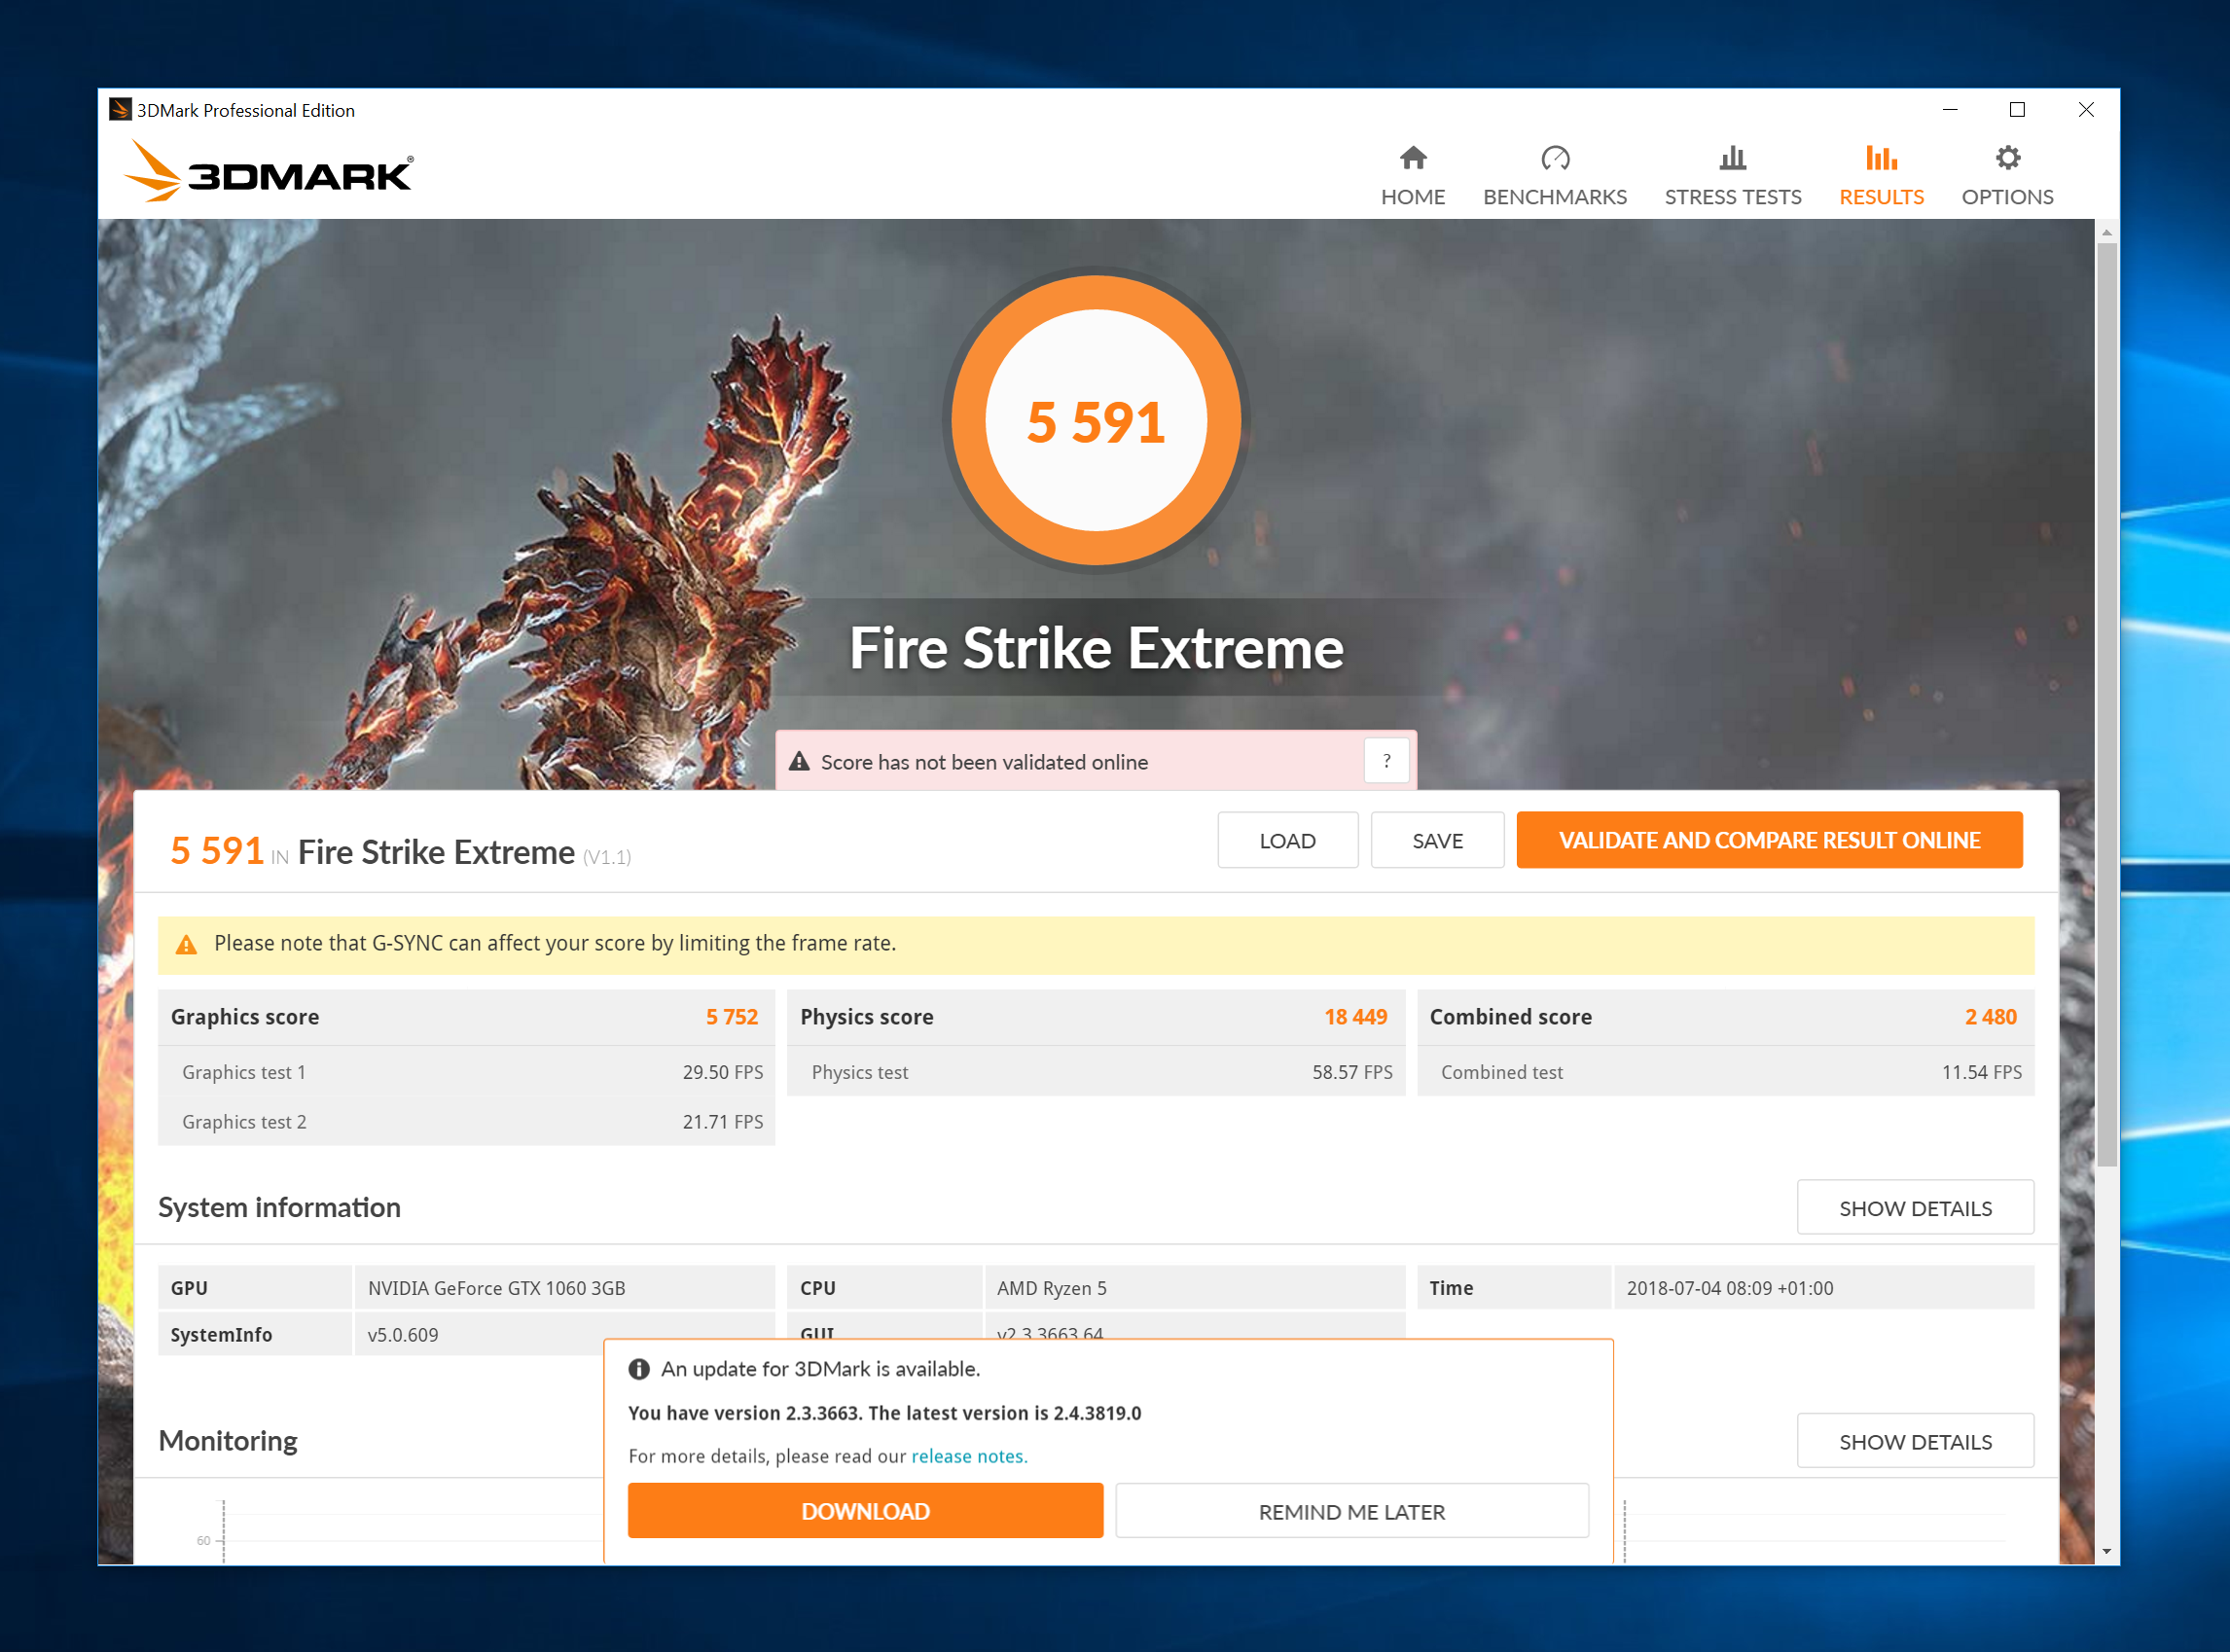Viewport: 2230px width, 1652px height.
Task: Expand System information with Show Details
Action: tap(1914, 1208)
